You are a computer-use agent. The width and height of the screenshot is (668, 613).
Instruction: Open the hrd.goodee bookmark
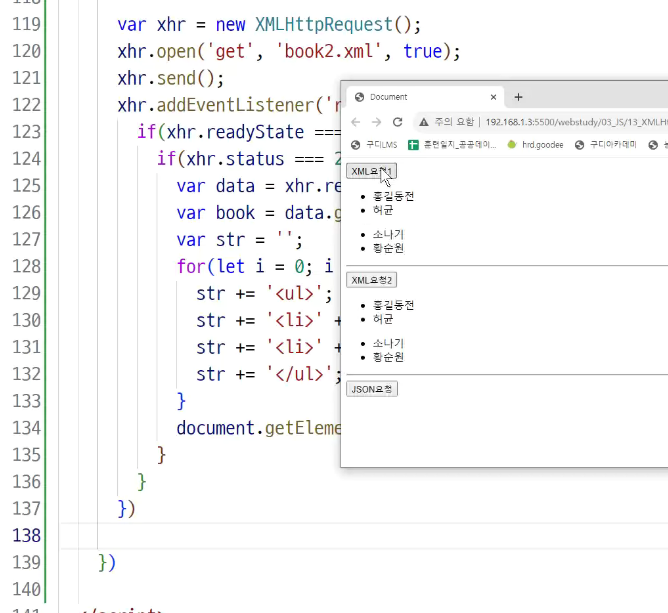coord(536,145)
